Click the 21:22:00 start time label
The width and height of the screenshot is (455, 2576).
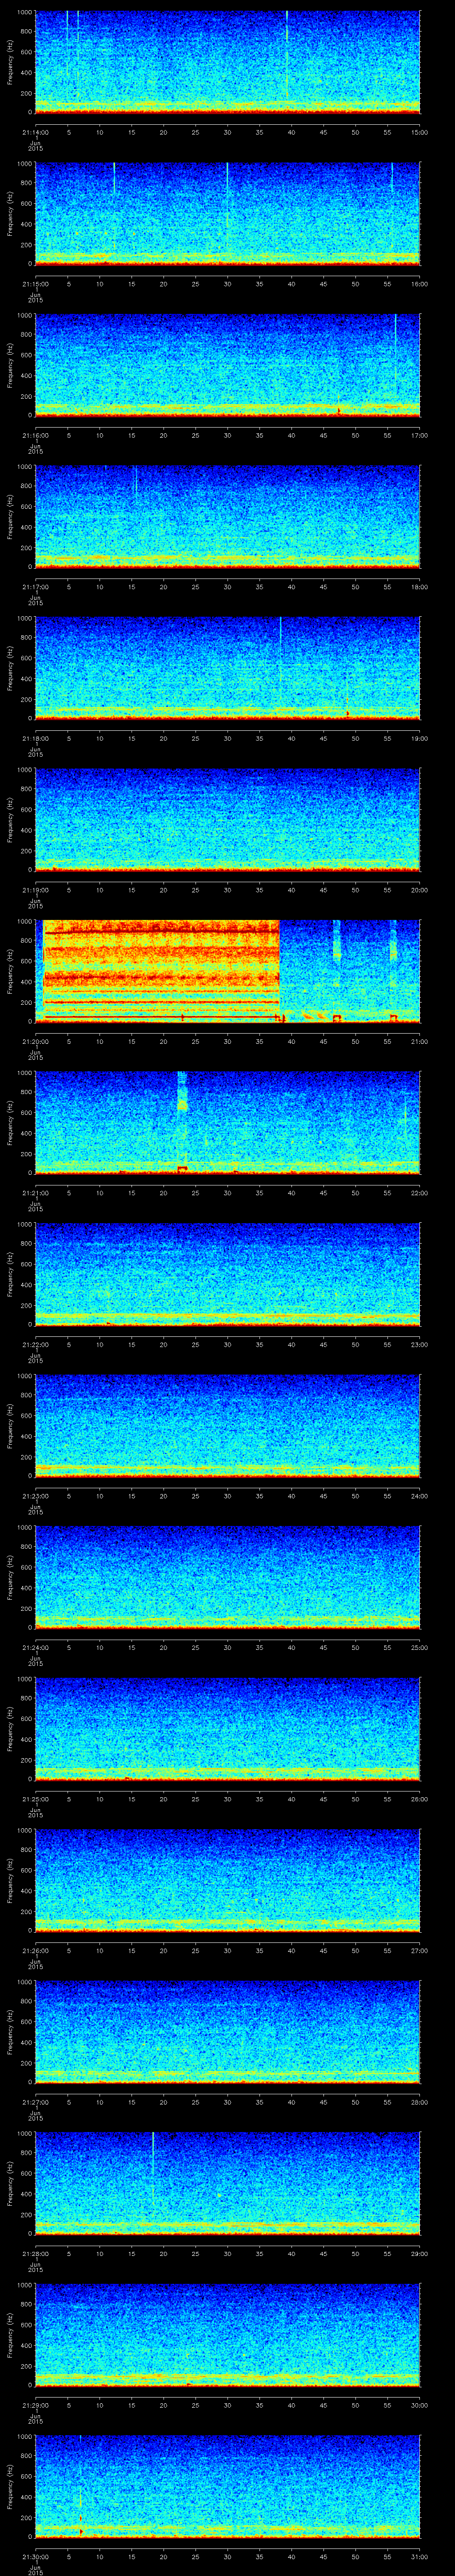(x=35, y=1344)
